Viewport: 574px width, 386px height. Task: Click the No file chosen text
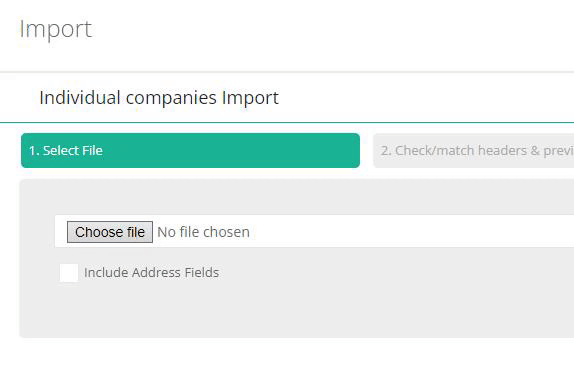pyautogui.click(x=204, y=232)
